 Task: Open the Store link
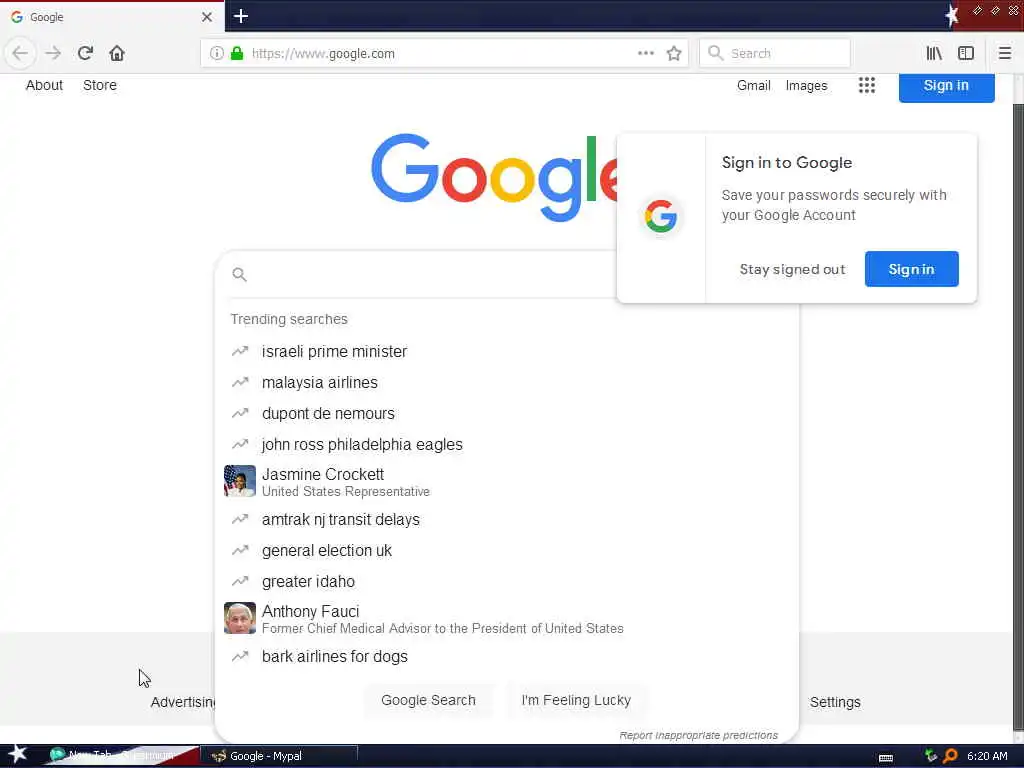pos(100,85)
